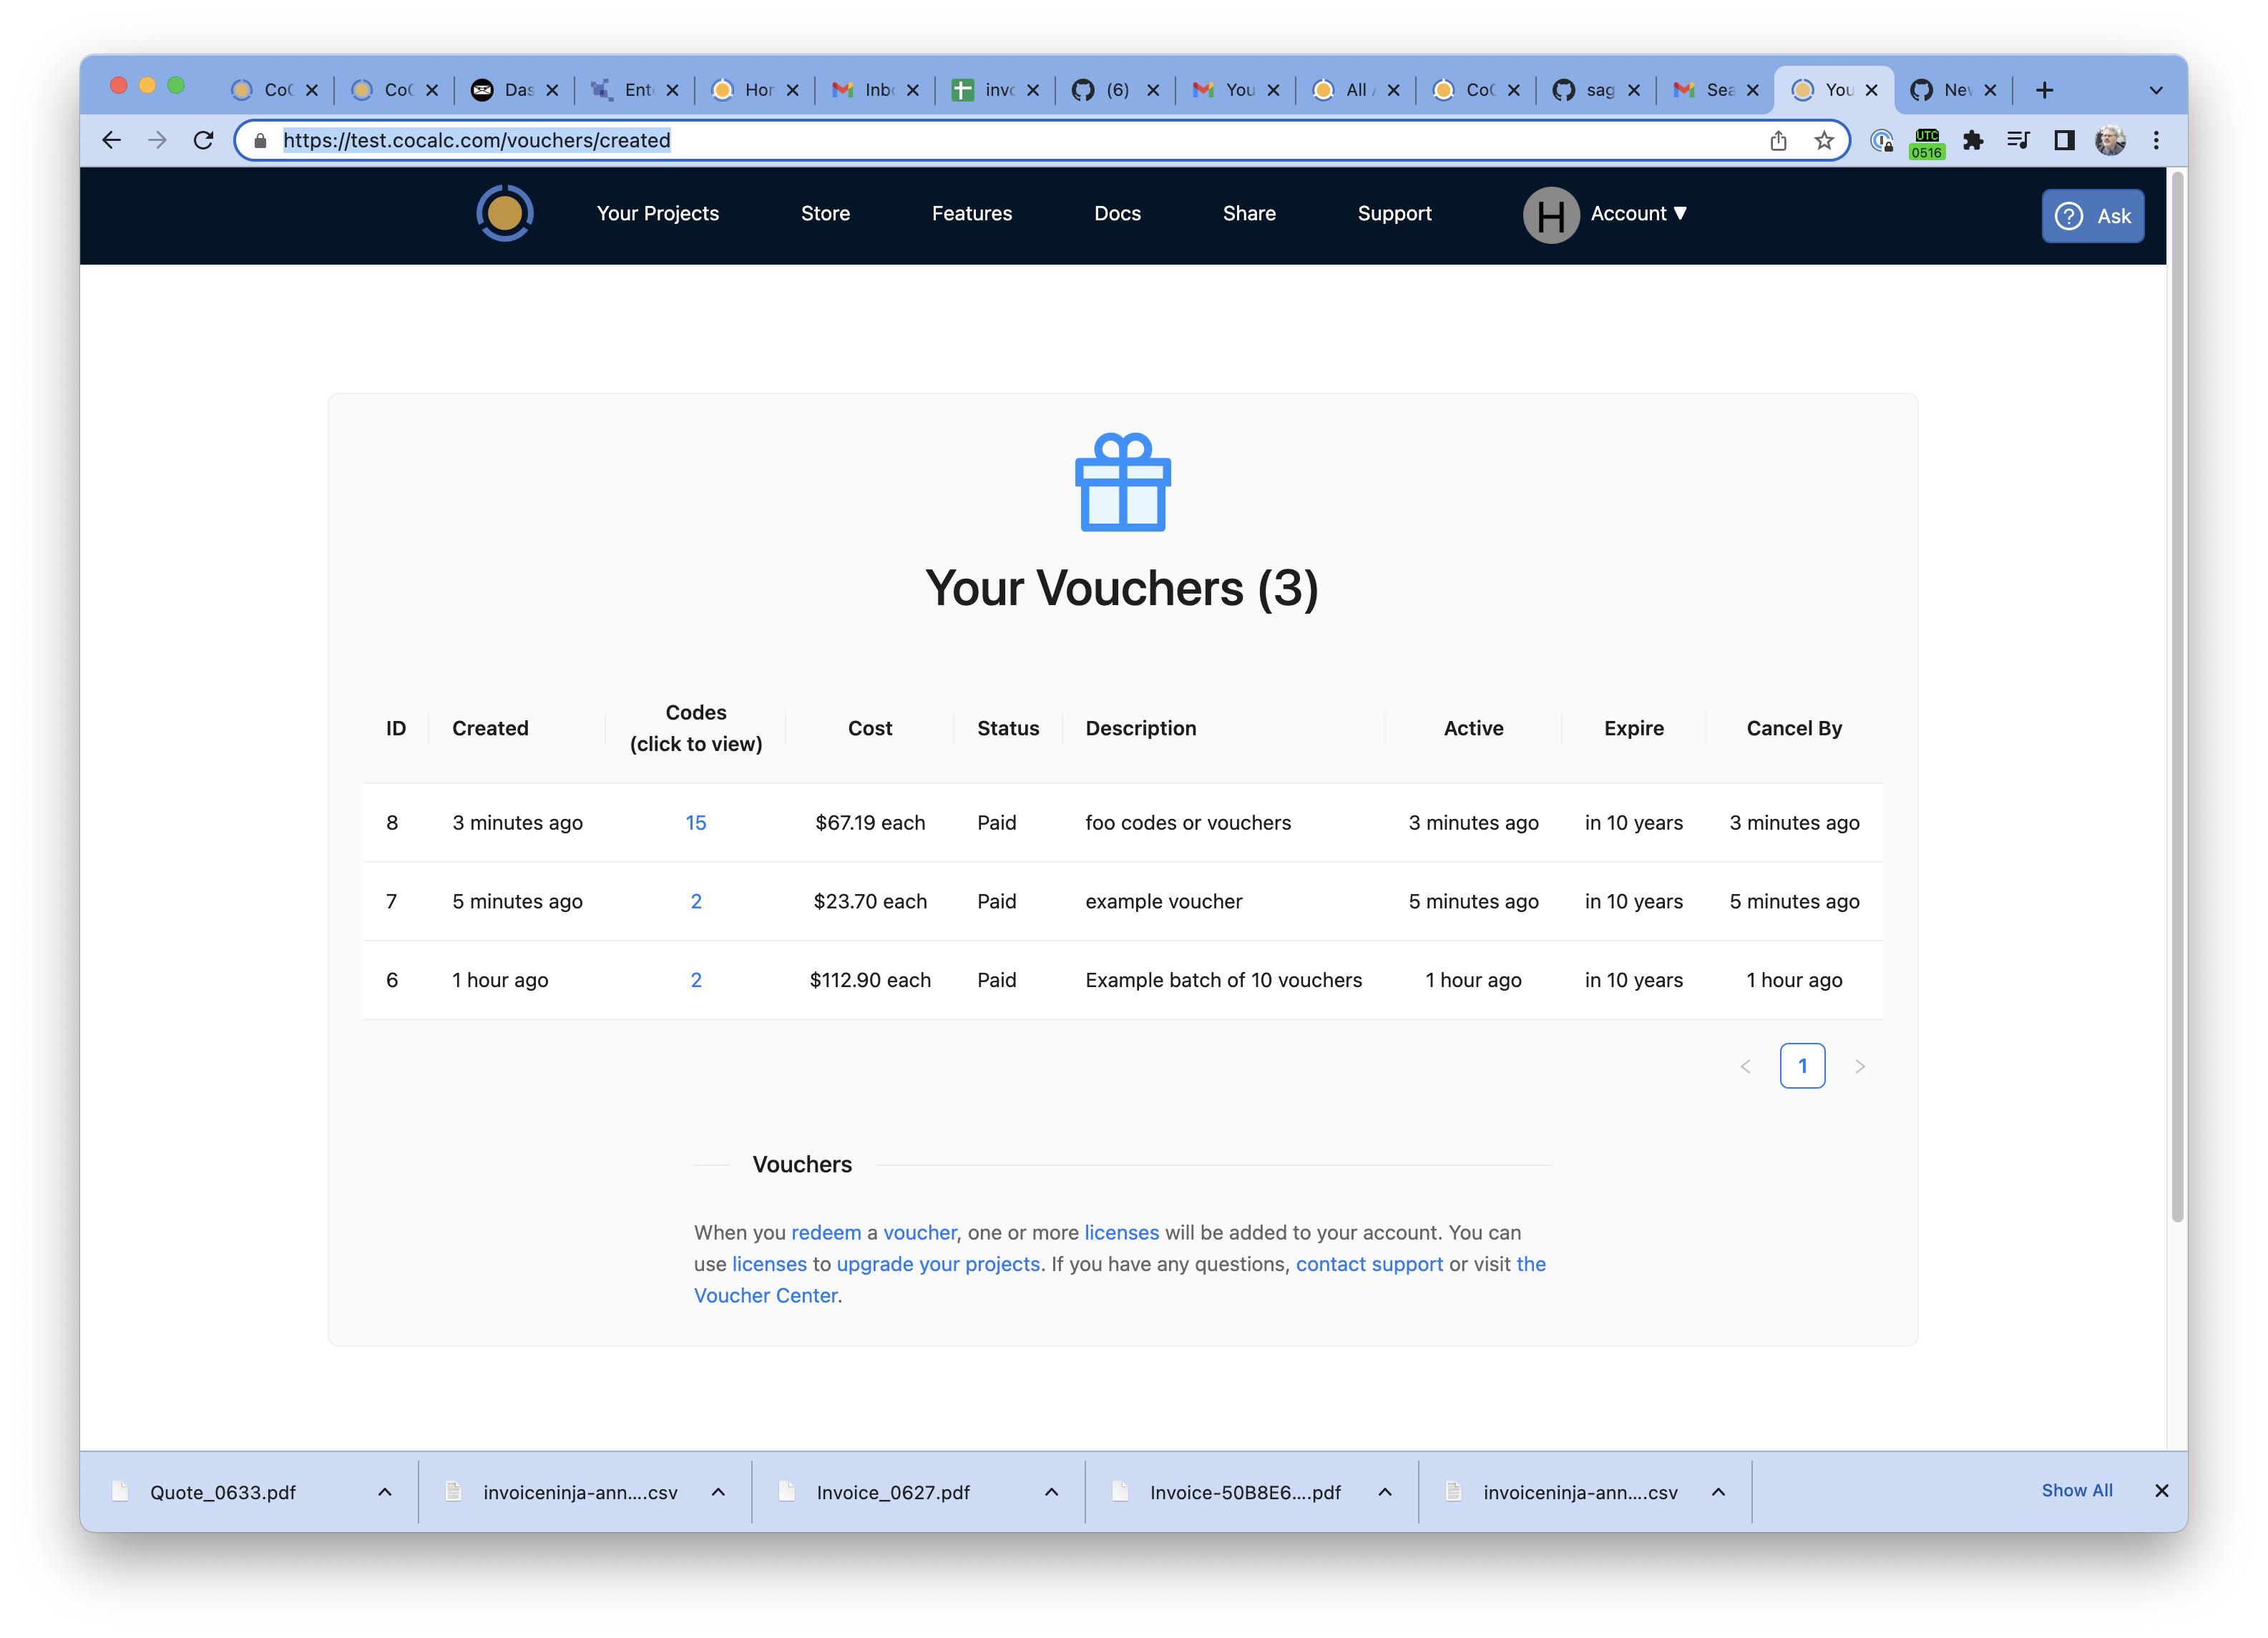2268x1638 pixels.
Task: Expand the Account dropdown menu
Action: [1638, 213]
